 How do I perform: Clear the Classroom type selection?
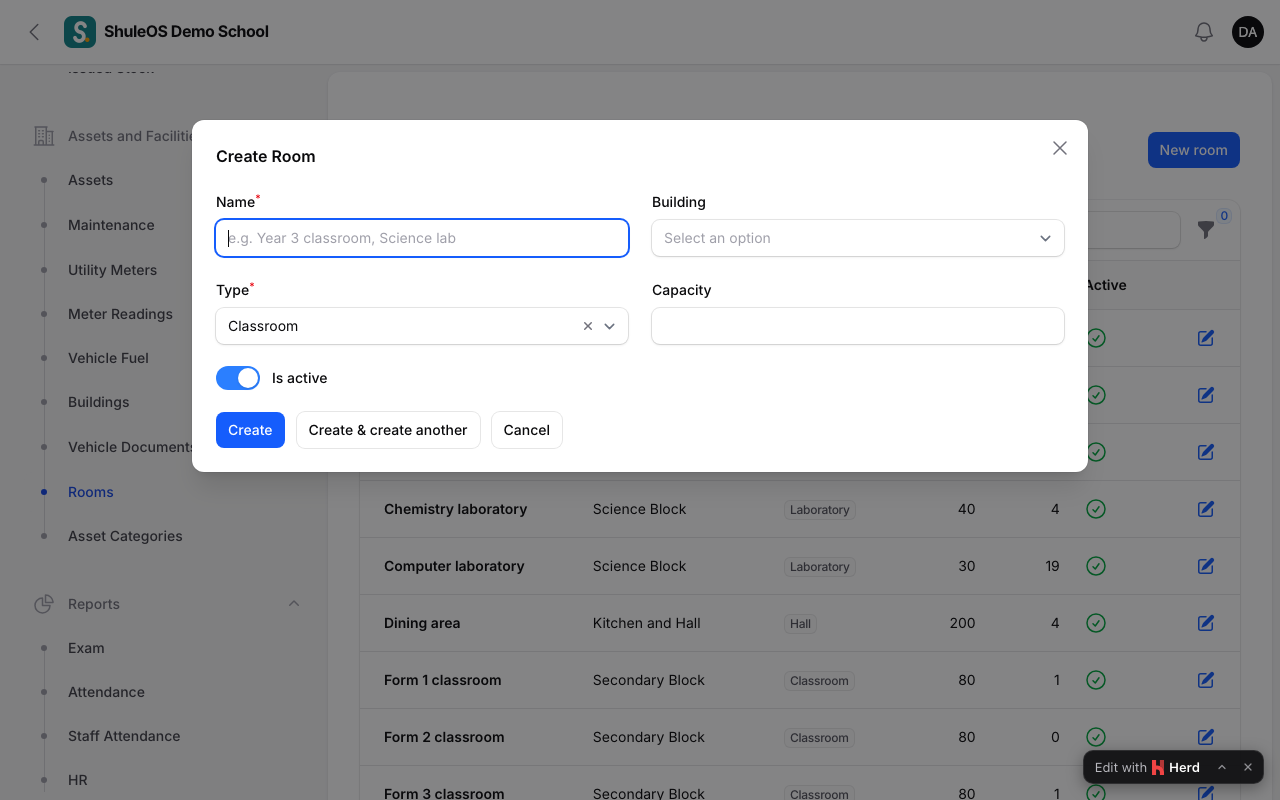click(588, 326)
